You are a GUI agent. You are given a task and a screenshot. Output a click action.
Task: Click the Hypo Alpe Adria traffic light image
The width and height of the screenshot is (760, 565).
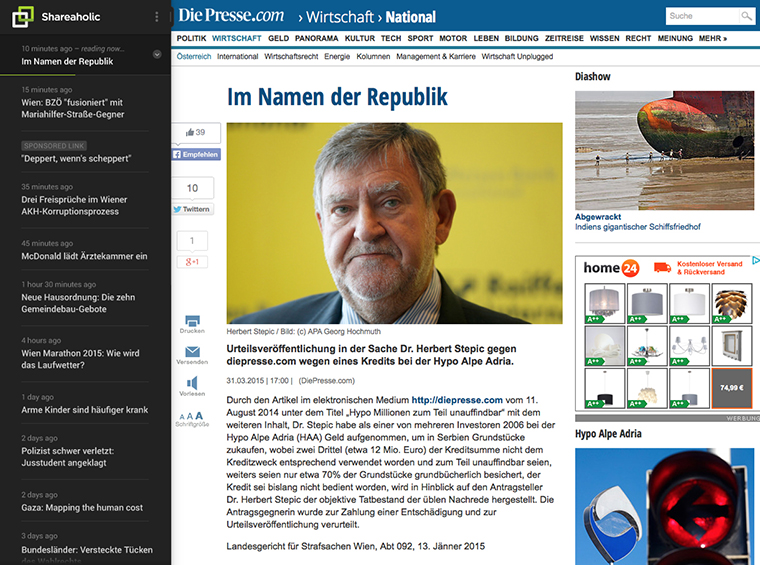click(x=665, y=506)
